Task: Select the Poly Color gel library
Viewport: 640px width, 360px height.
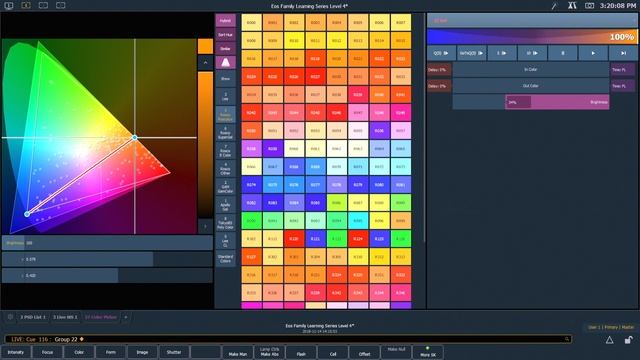Action: click(x=225, y=223)
